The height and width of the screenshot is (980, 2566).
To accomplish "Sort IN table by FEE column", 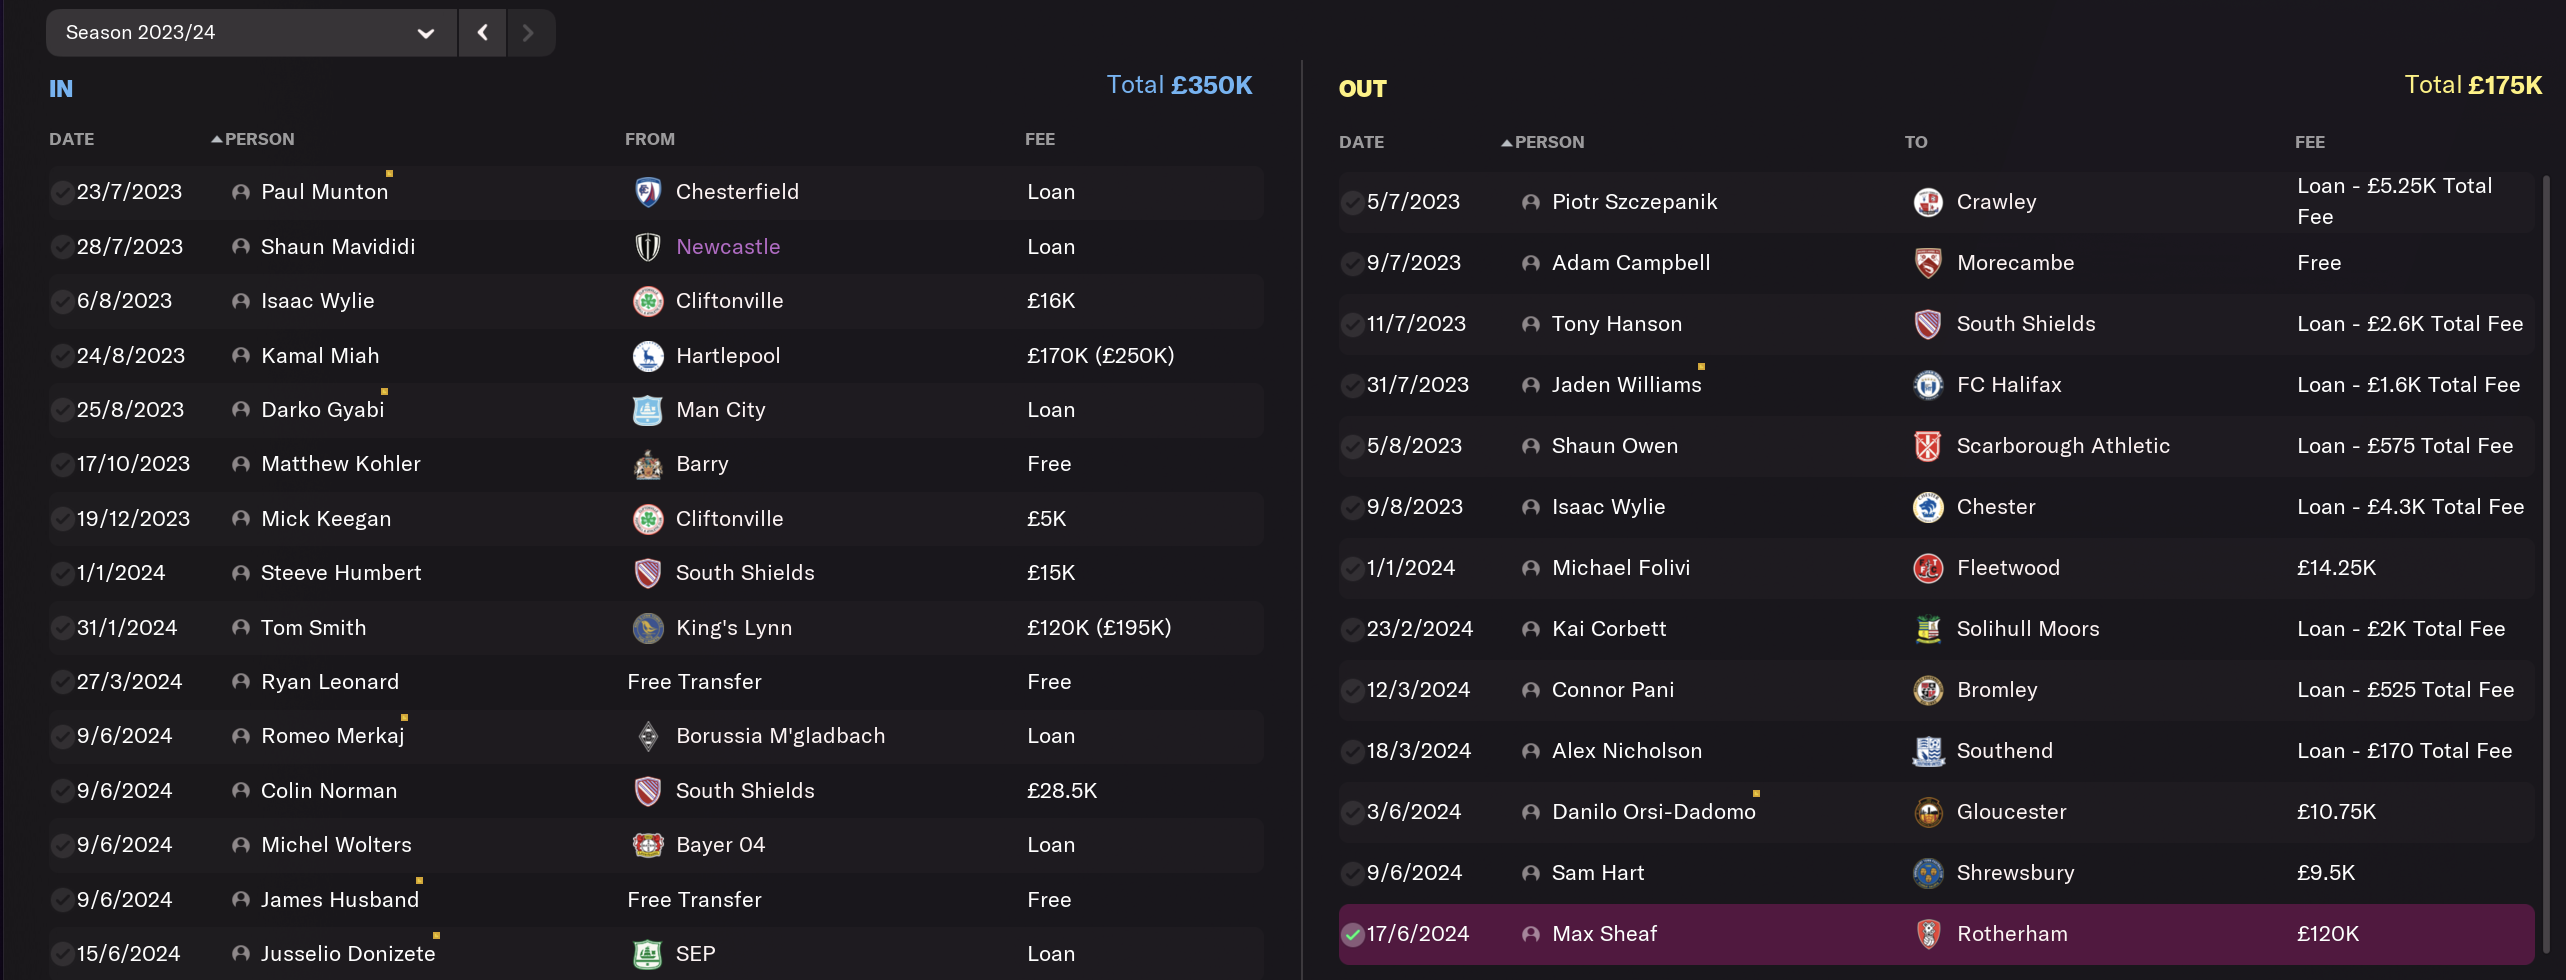I will (x=1040, y=139).
